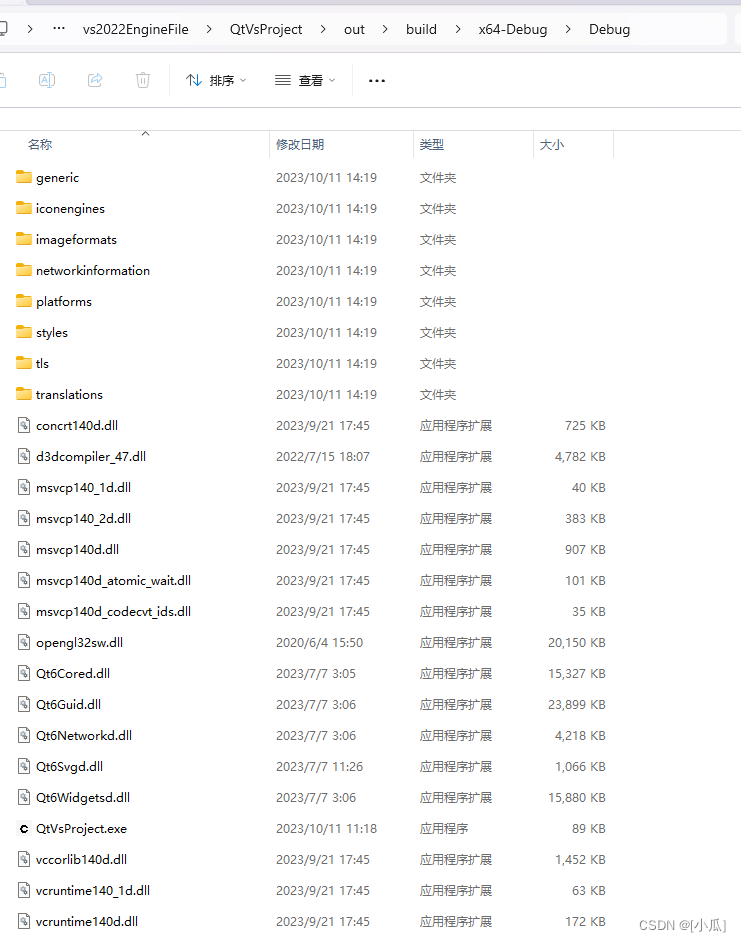The image size is (741, 942).
Task: Select Qt6Svgd.dll file name
Action: tap(70, 767)
